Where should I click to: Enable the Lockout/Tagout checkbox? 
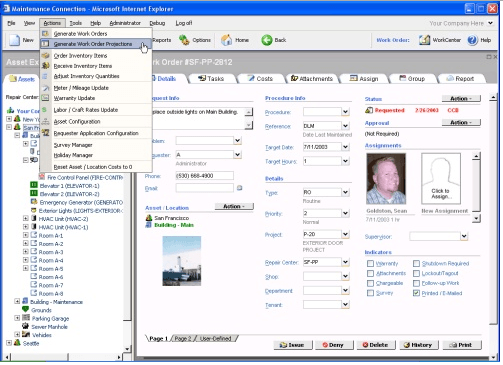pyautogui.click(x=416, y=273)
